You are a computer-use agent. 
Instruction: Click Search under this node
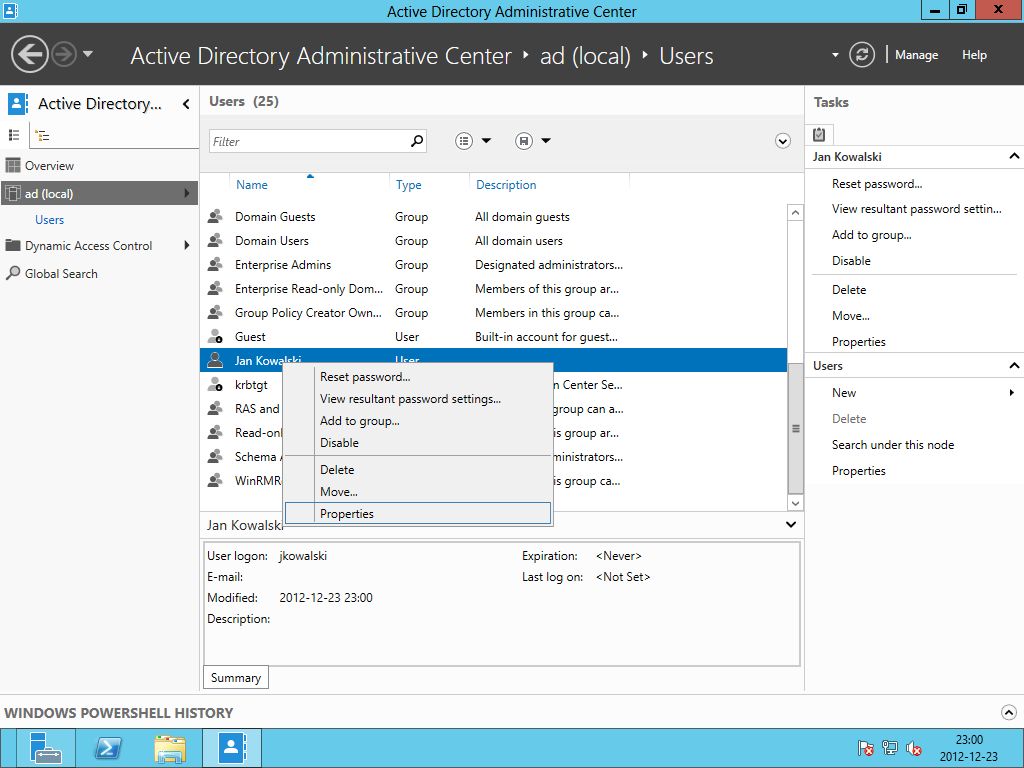[893, 445]
